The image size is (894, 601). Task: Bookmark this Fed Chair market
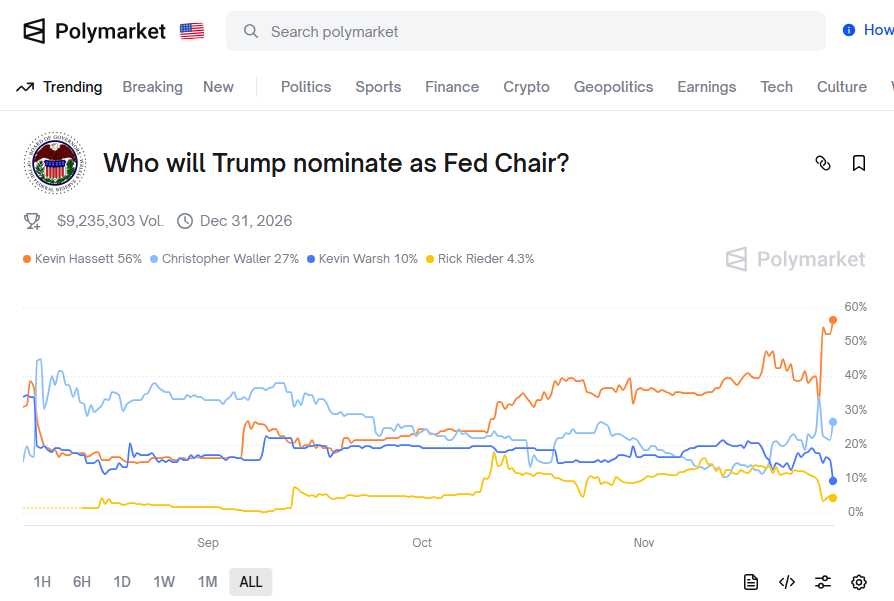pos(859,162)
